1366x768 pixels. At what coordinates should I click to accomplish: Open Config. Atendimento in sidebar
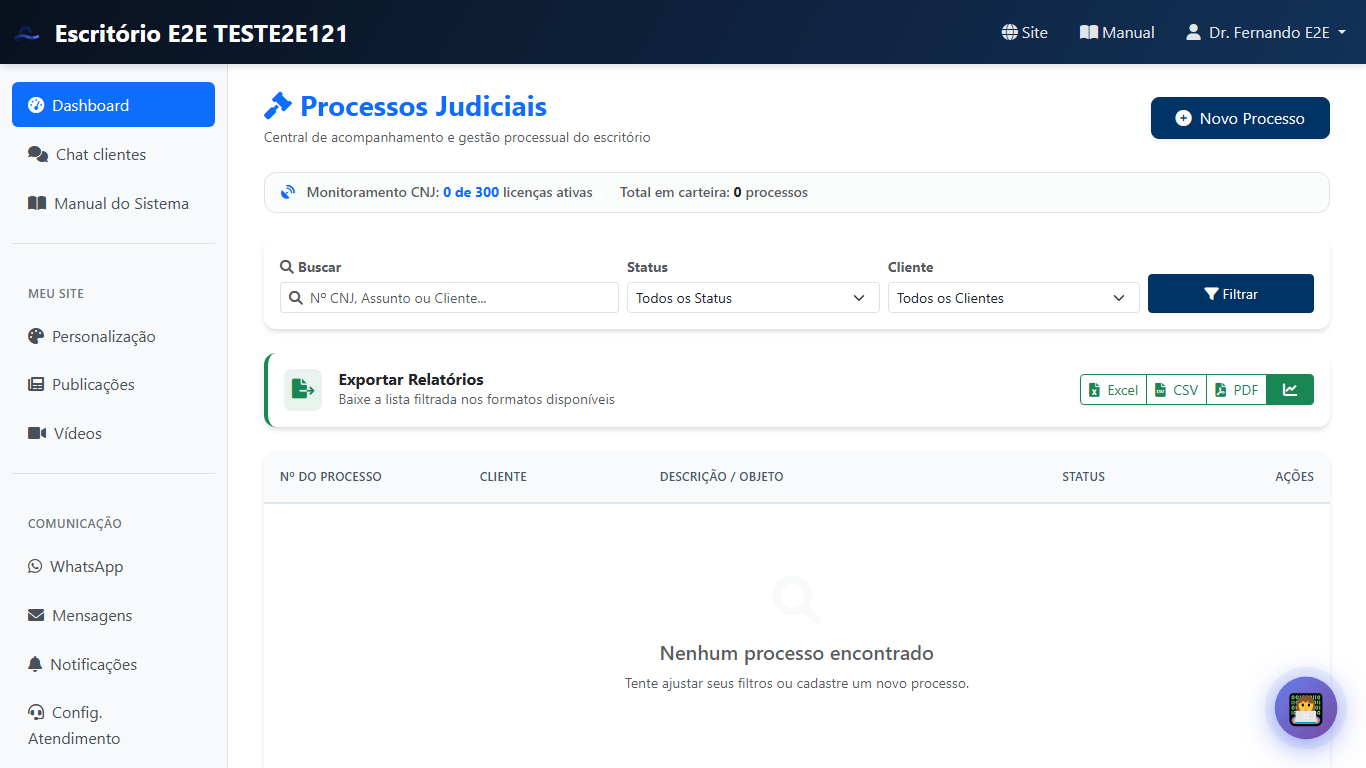point(113,725)
